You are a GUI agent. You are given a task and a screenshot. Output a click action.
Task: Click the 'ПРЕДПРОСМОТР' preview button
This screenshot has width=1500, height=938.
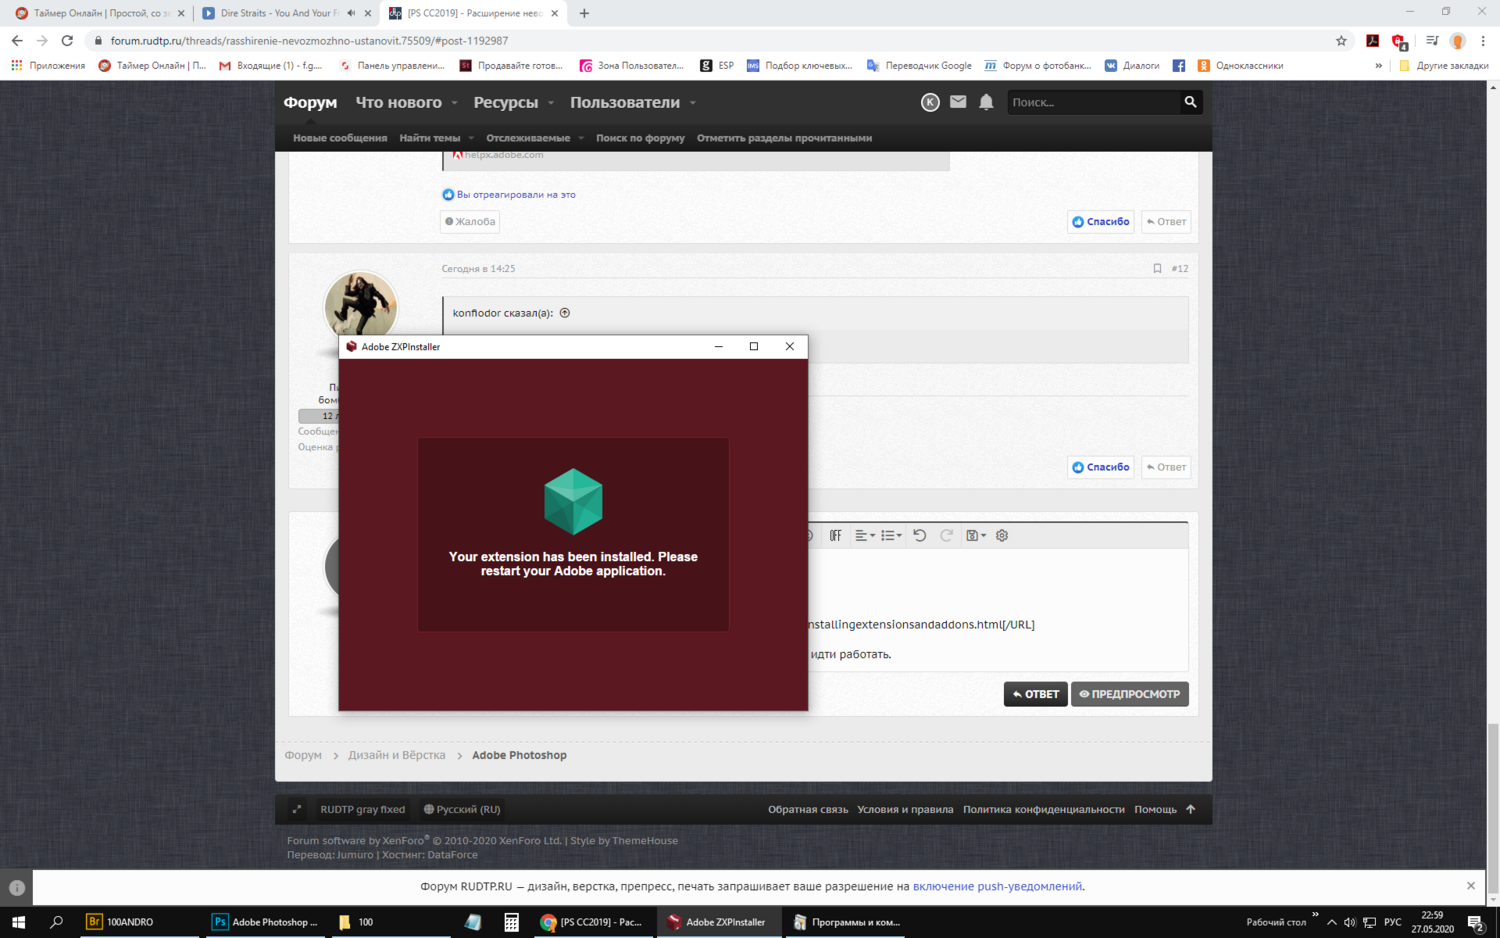click(x=1130, y=694)
